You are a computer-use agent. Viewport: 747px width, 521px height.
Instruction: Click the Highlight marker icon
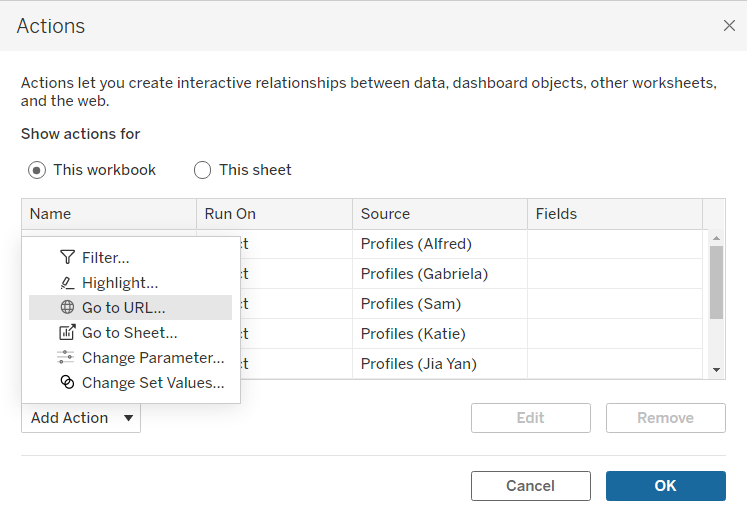pyautogui.click(x=67, y=283)
